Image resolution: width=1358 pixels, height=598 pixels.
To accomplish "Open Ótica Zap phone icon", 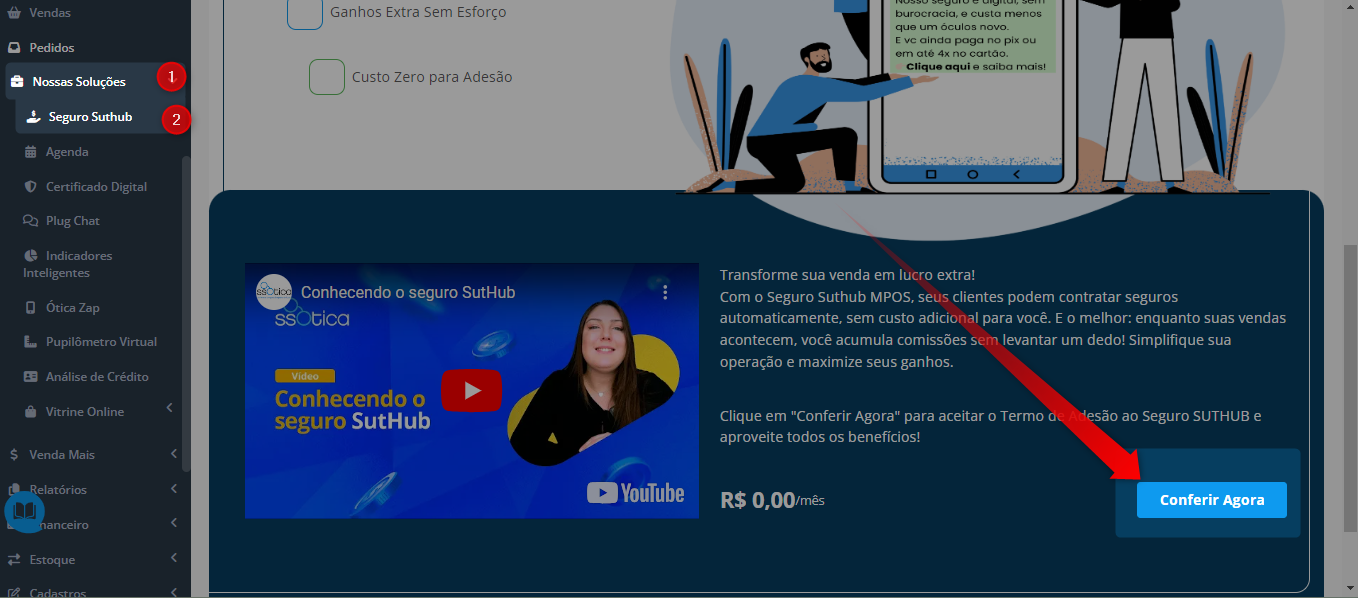I will tap(30, 308).
